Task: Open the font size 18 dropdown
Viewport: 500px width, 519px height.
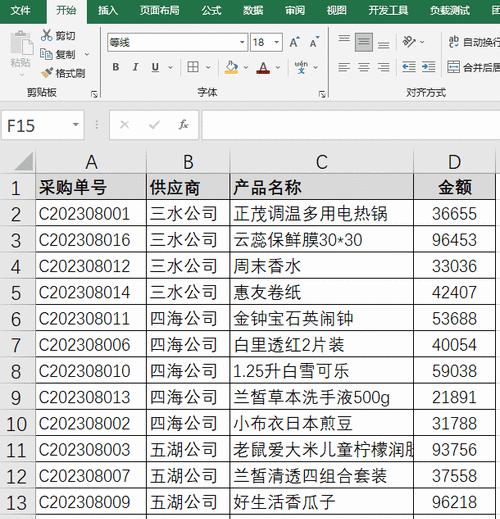Action: pos(277,42)
